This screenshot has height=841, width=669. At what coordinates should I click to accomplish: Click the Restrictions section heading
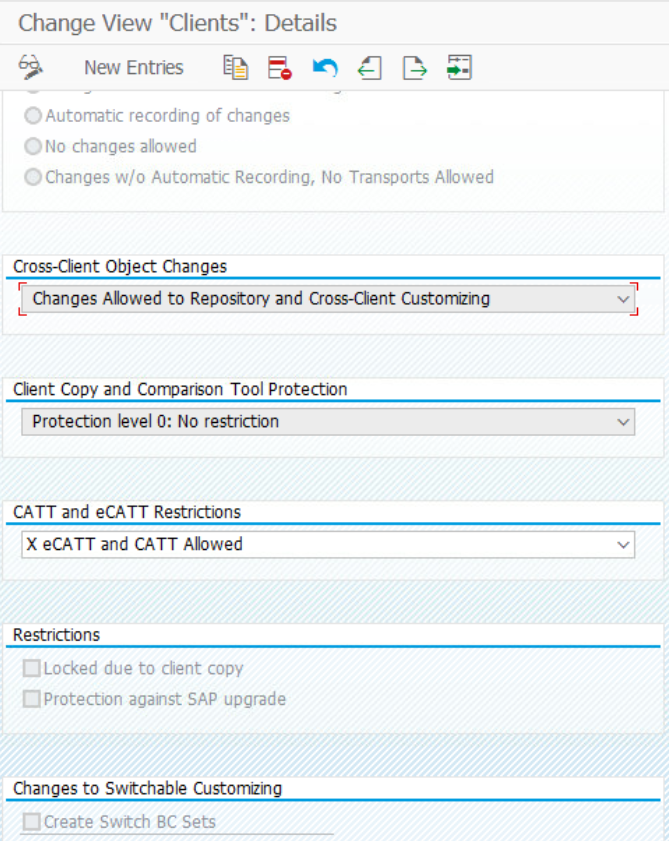tap(56, 634)
